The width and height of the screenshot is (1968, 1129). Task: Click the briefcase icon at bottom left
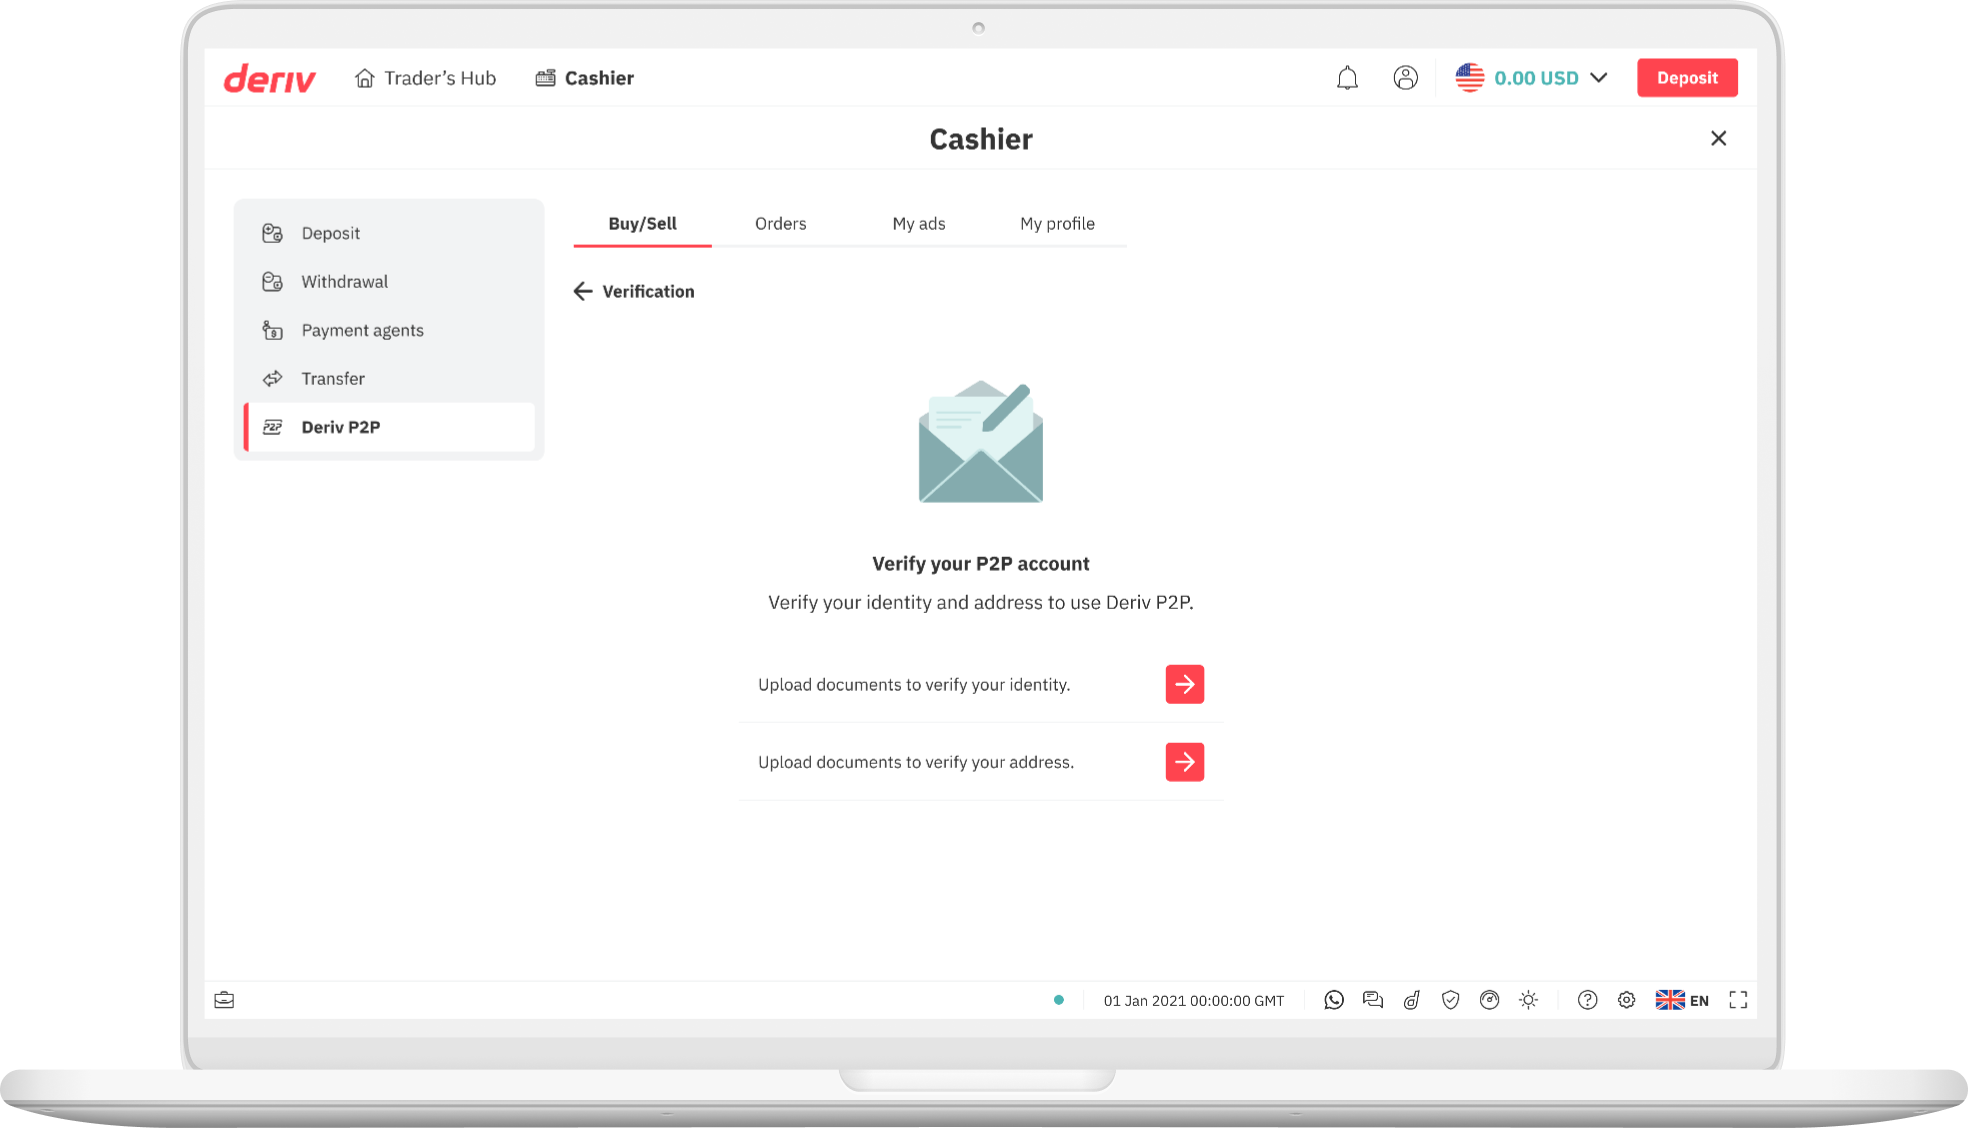point(224,1000)
